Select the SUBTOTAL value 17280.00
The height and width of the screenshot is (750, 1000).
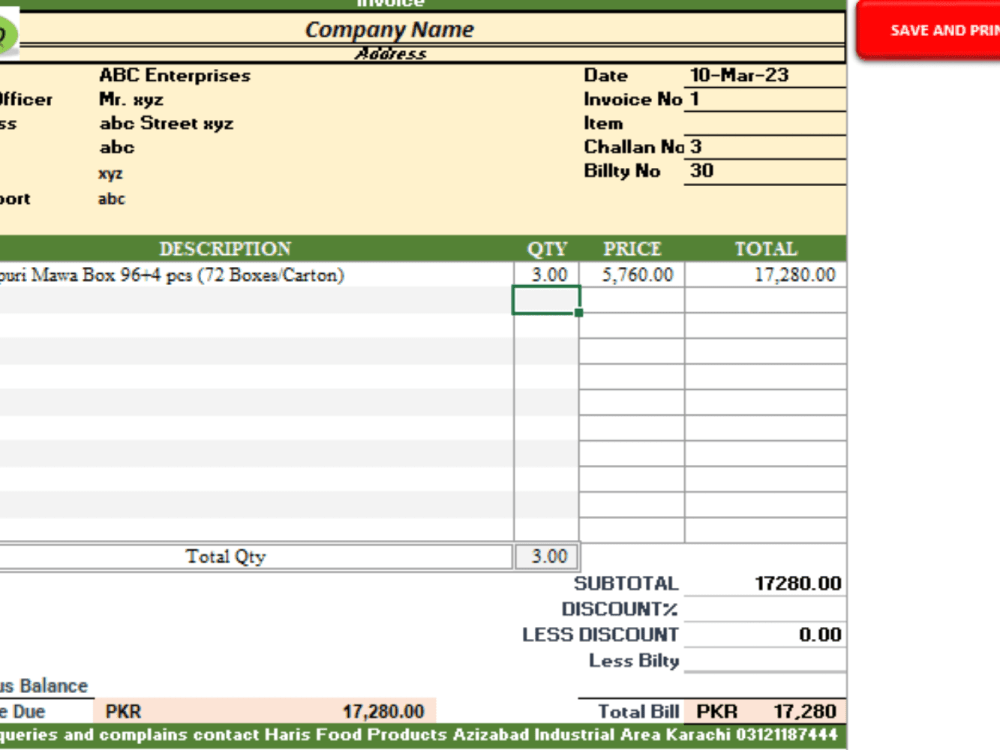[x=765, y=584]
